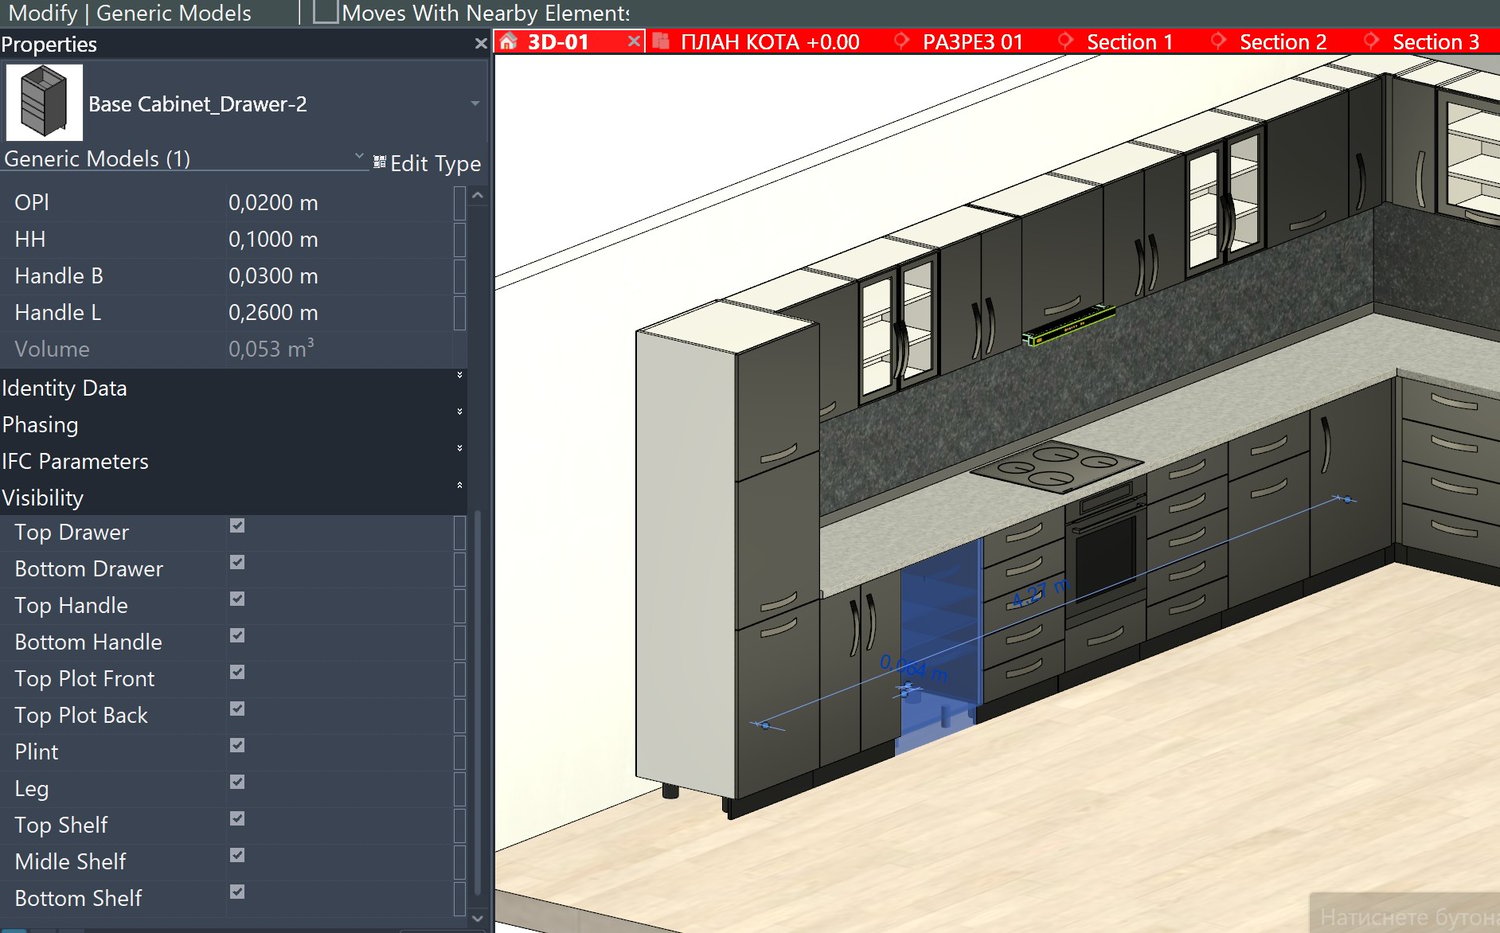
Task: Switch to РАЗРЕЗ 01 tab
Action: coord(972,42)
